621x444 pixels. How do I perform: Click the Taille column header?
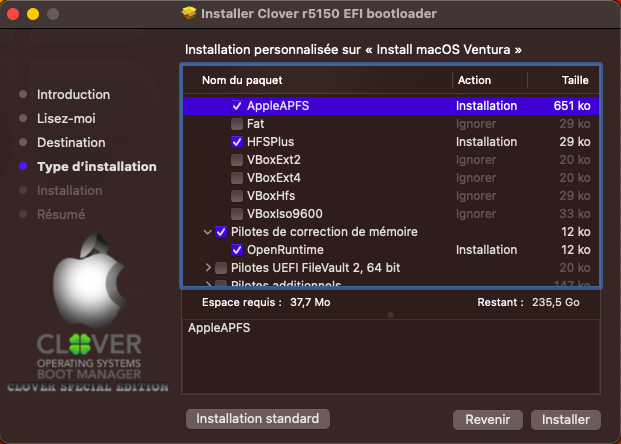(575, 80)
